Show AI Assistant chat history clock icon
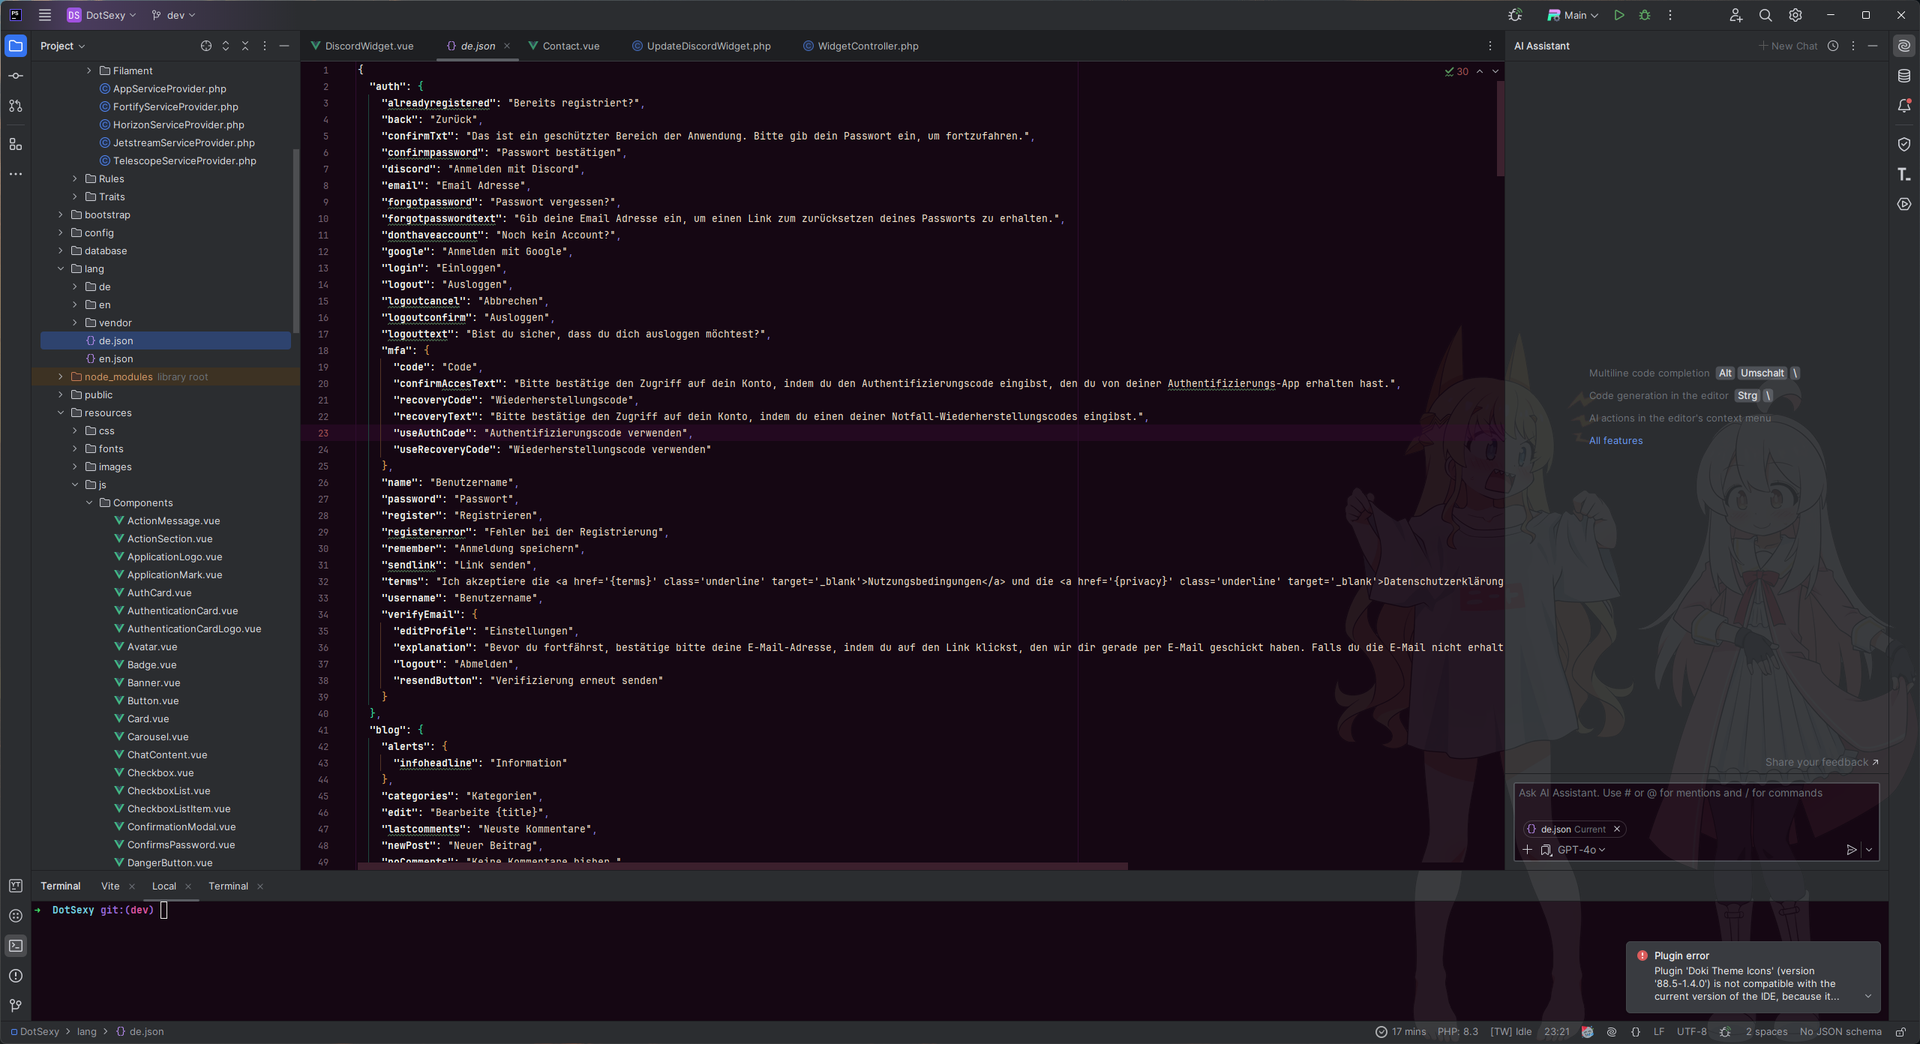The width and height of the screenshot is (1920, 1044). (1833, 46)
